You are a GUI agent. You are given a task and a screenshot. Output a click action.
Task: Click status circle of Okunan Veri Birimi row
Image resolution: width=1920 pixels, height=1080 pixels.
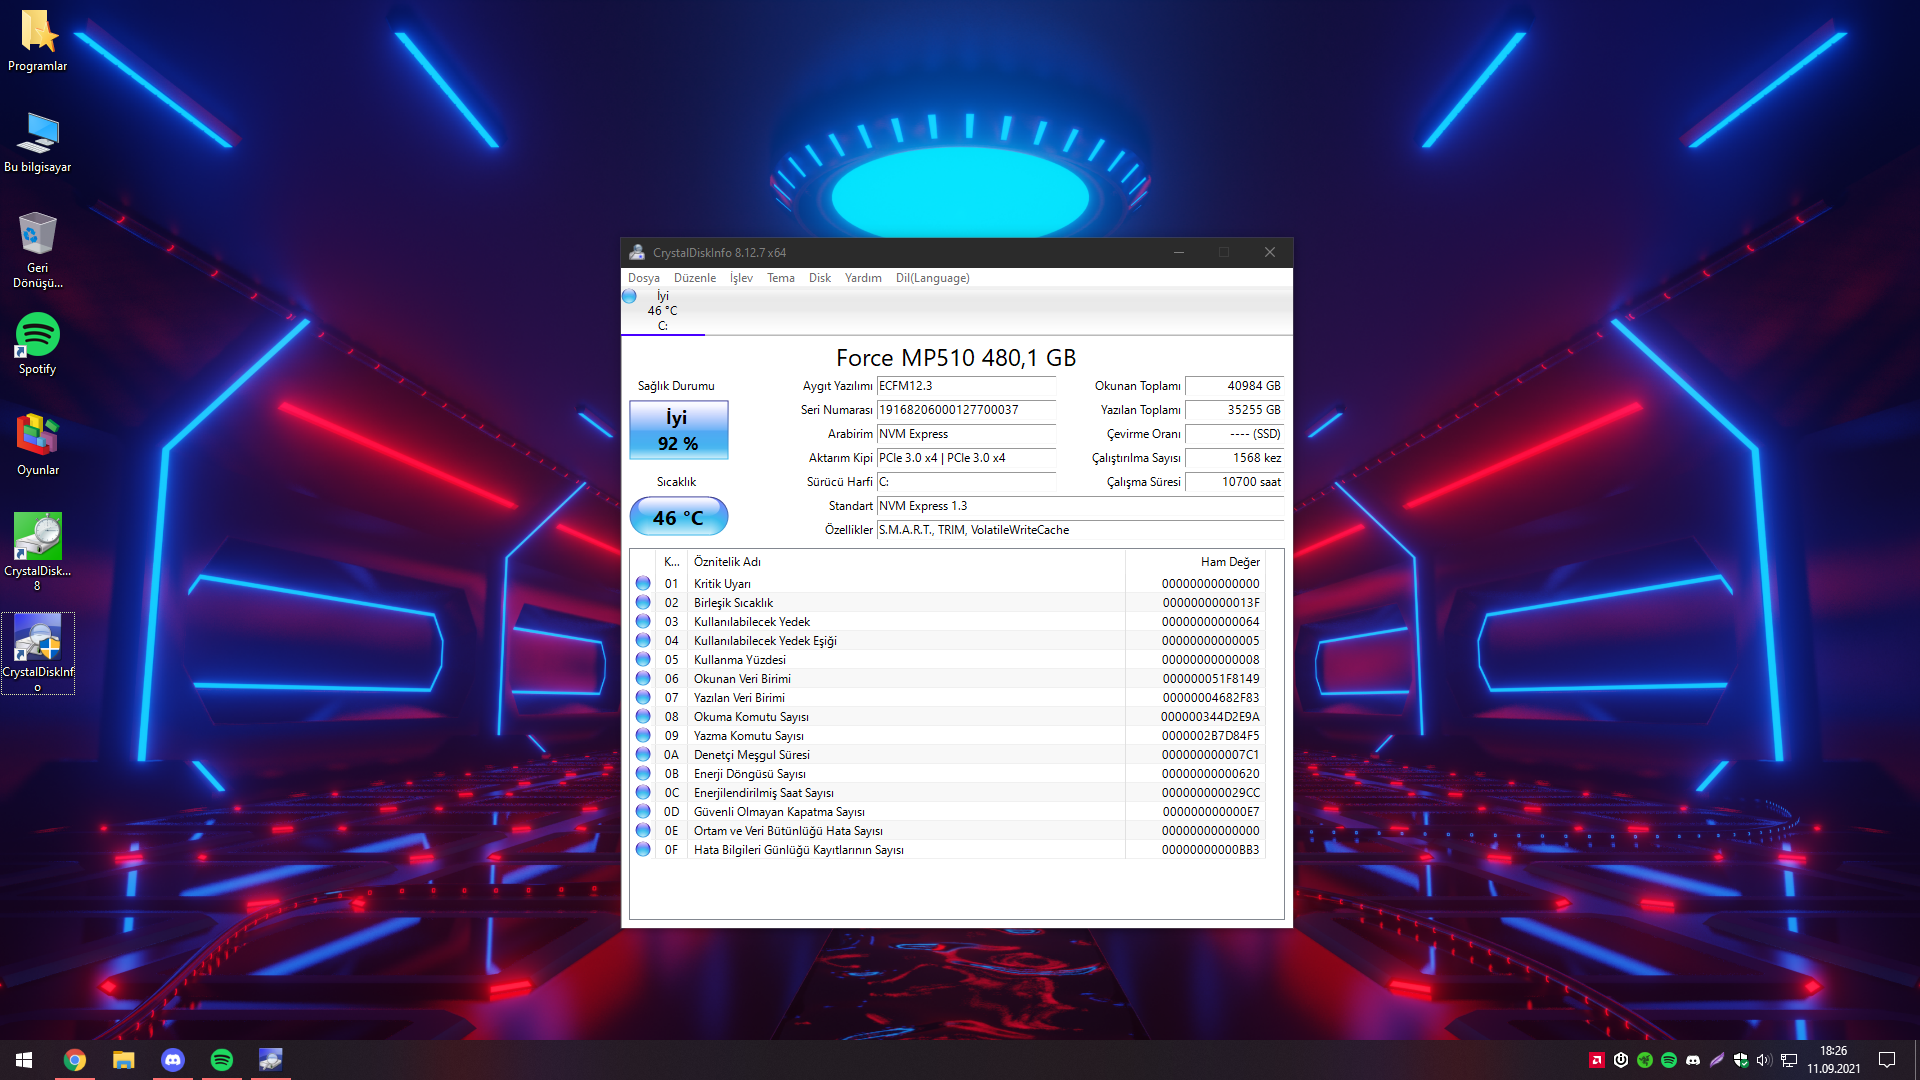point(643,678)
